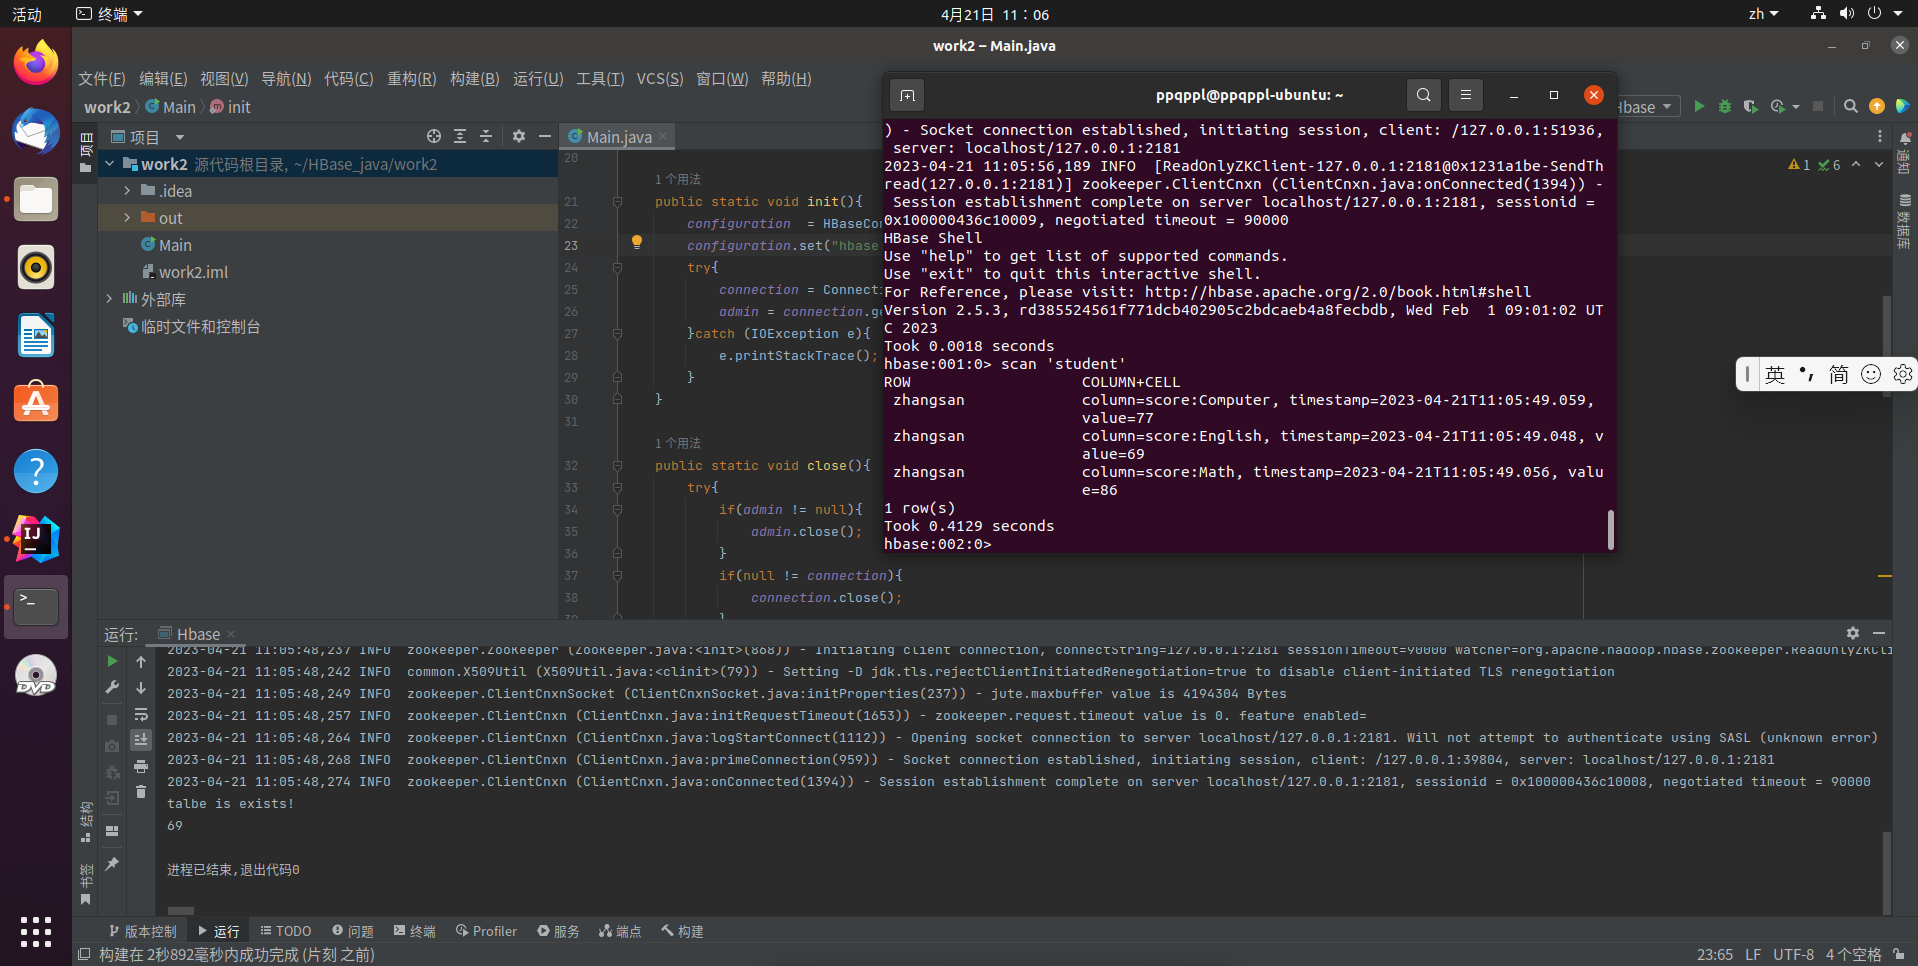This screenshot has width=1918, height=966.
Task: Run the Hbase configuration with the green play button
Action: click(x=1698, y=106)
